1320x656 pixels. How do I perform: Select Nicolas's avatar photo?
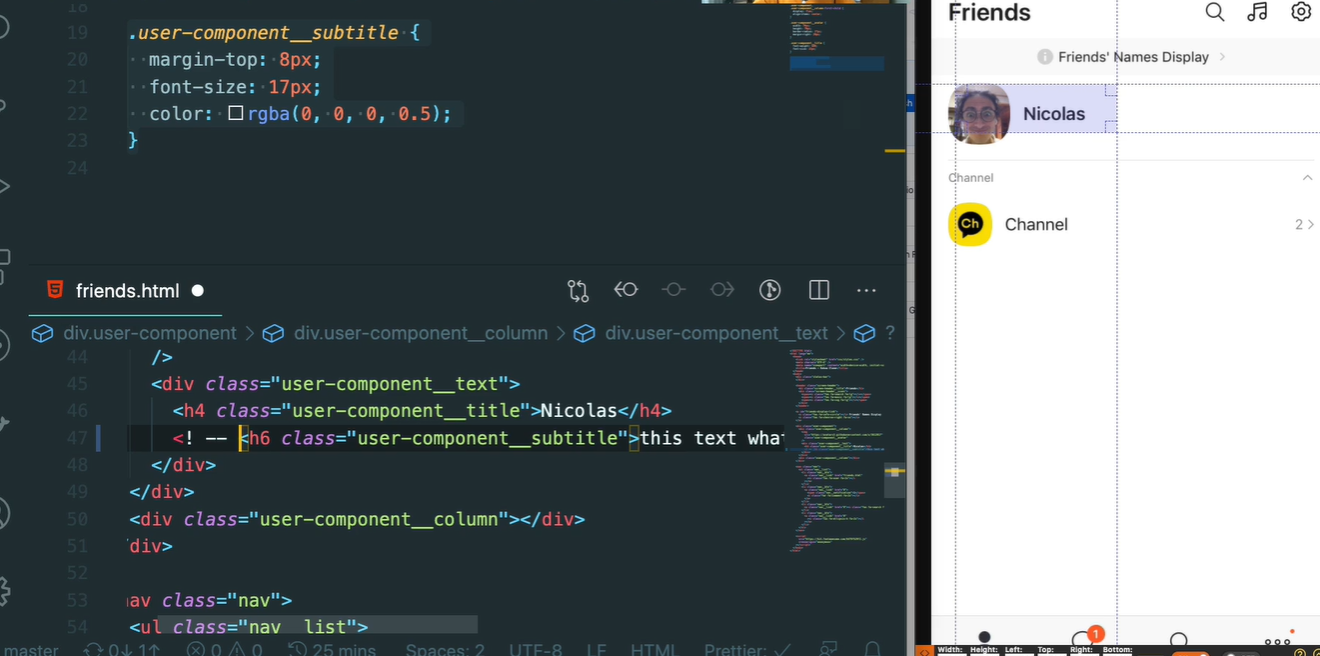point(979,114)
